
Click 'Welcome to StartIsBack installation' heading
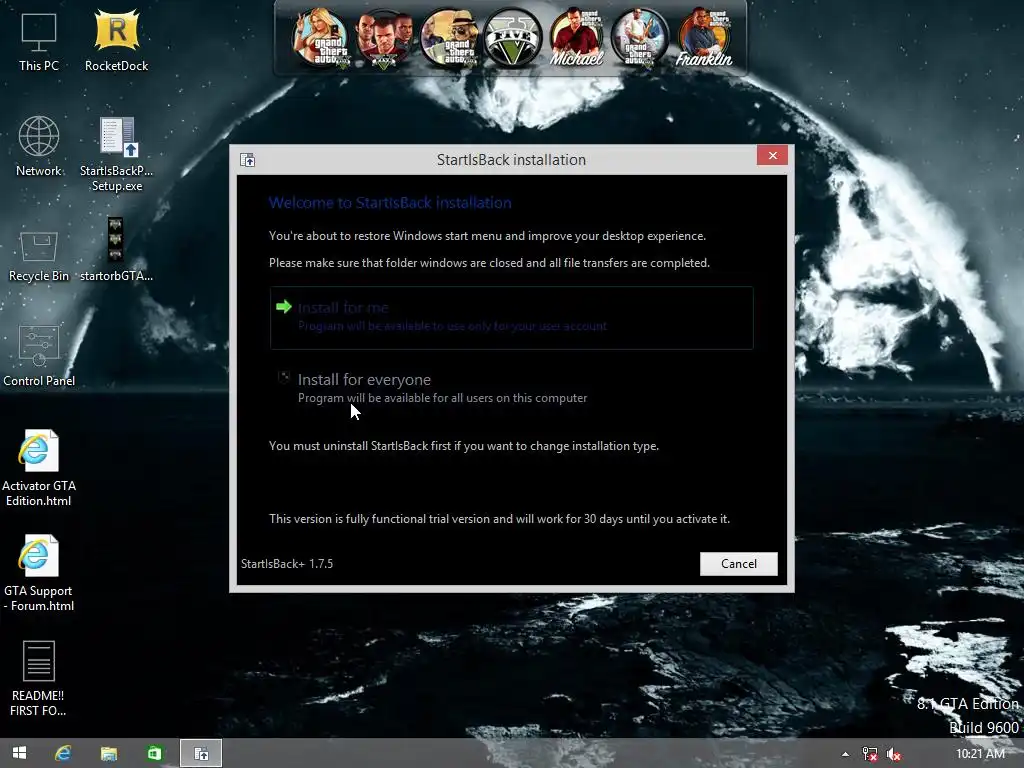coord(390,202)
